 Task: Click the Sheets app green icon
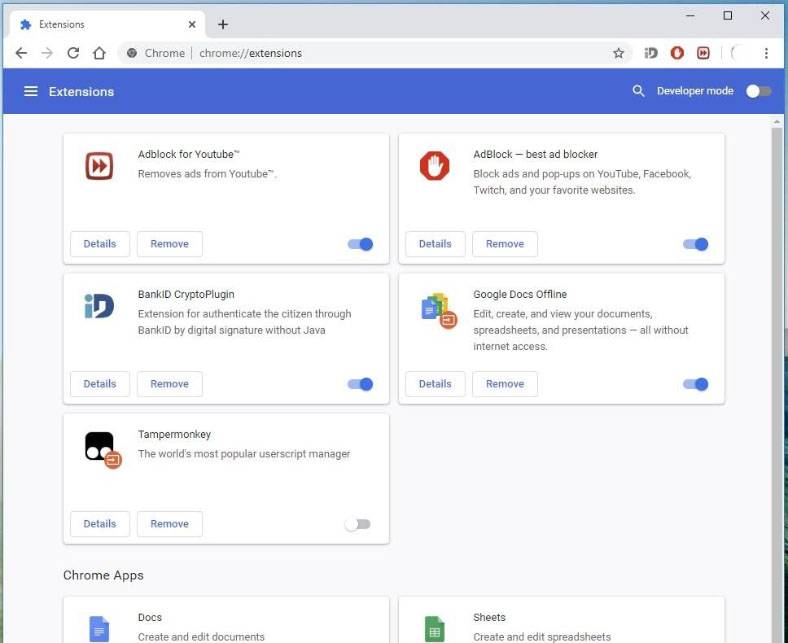434,628
